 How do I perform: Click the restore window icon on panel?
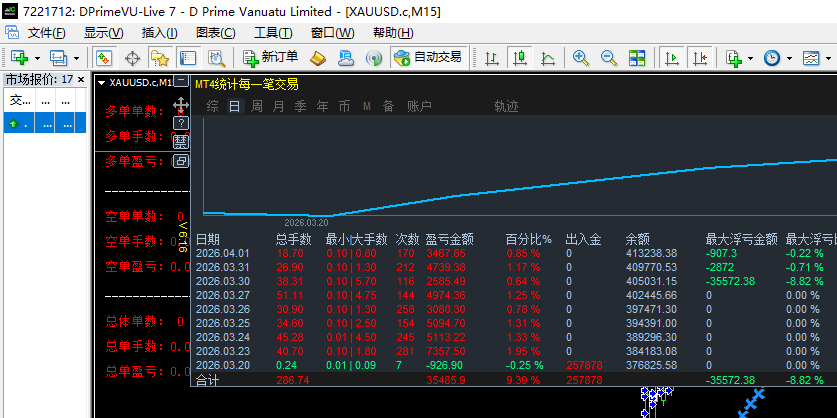tap(181, 160)
